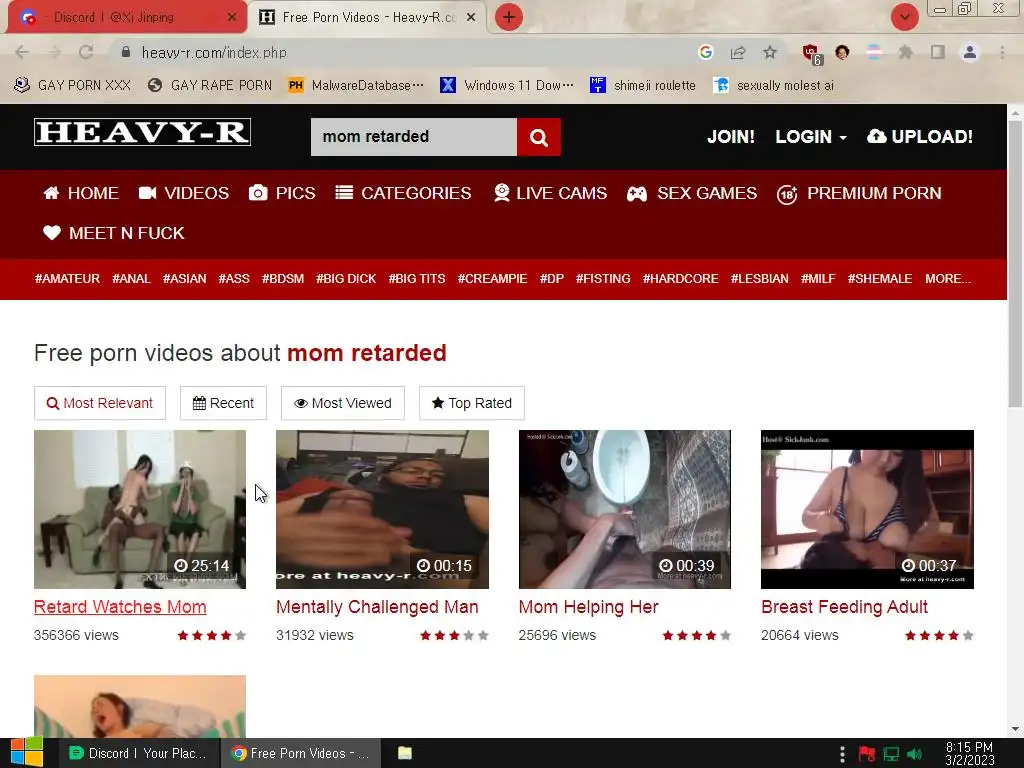Open the PICS navigation item
This screenshot has height=768, width=1024.
pos(282,193)
